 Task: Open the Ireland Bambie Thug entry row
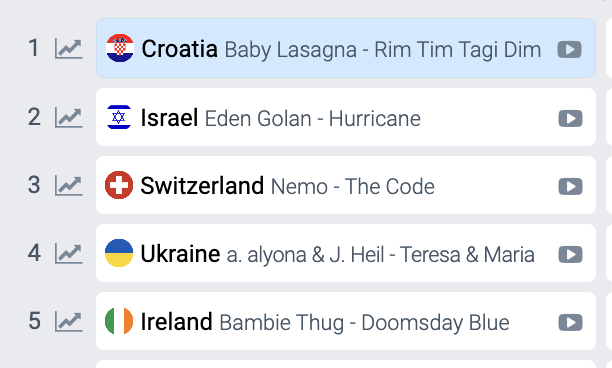(346, 321)
